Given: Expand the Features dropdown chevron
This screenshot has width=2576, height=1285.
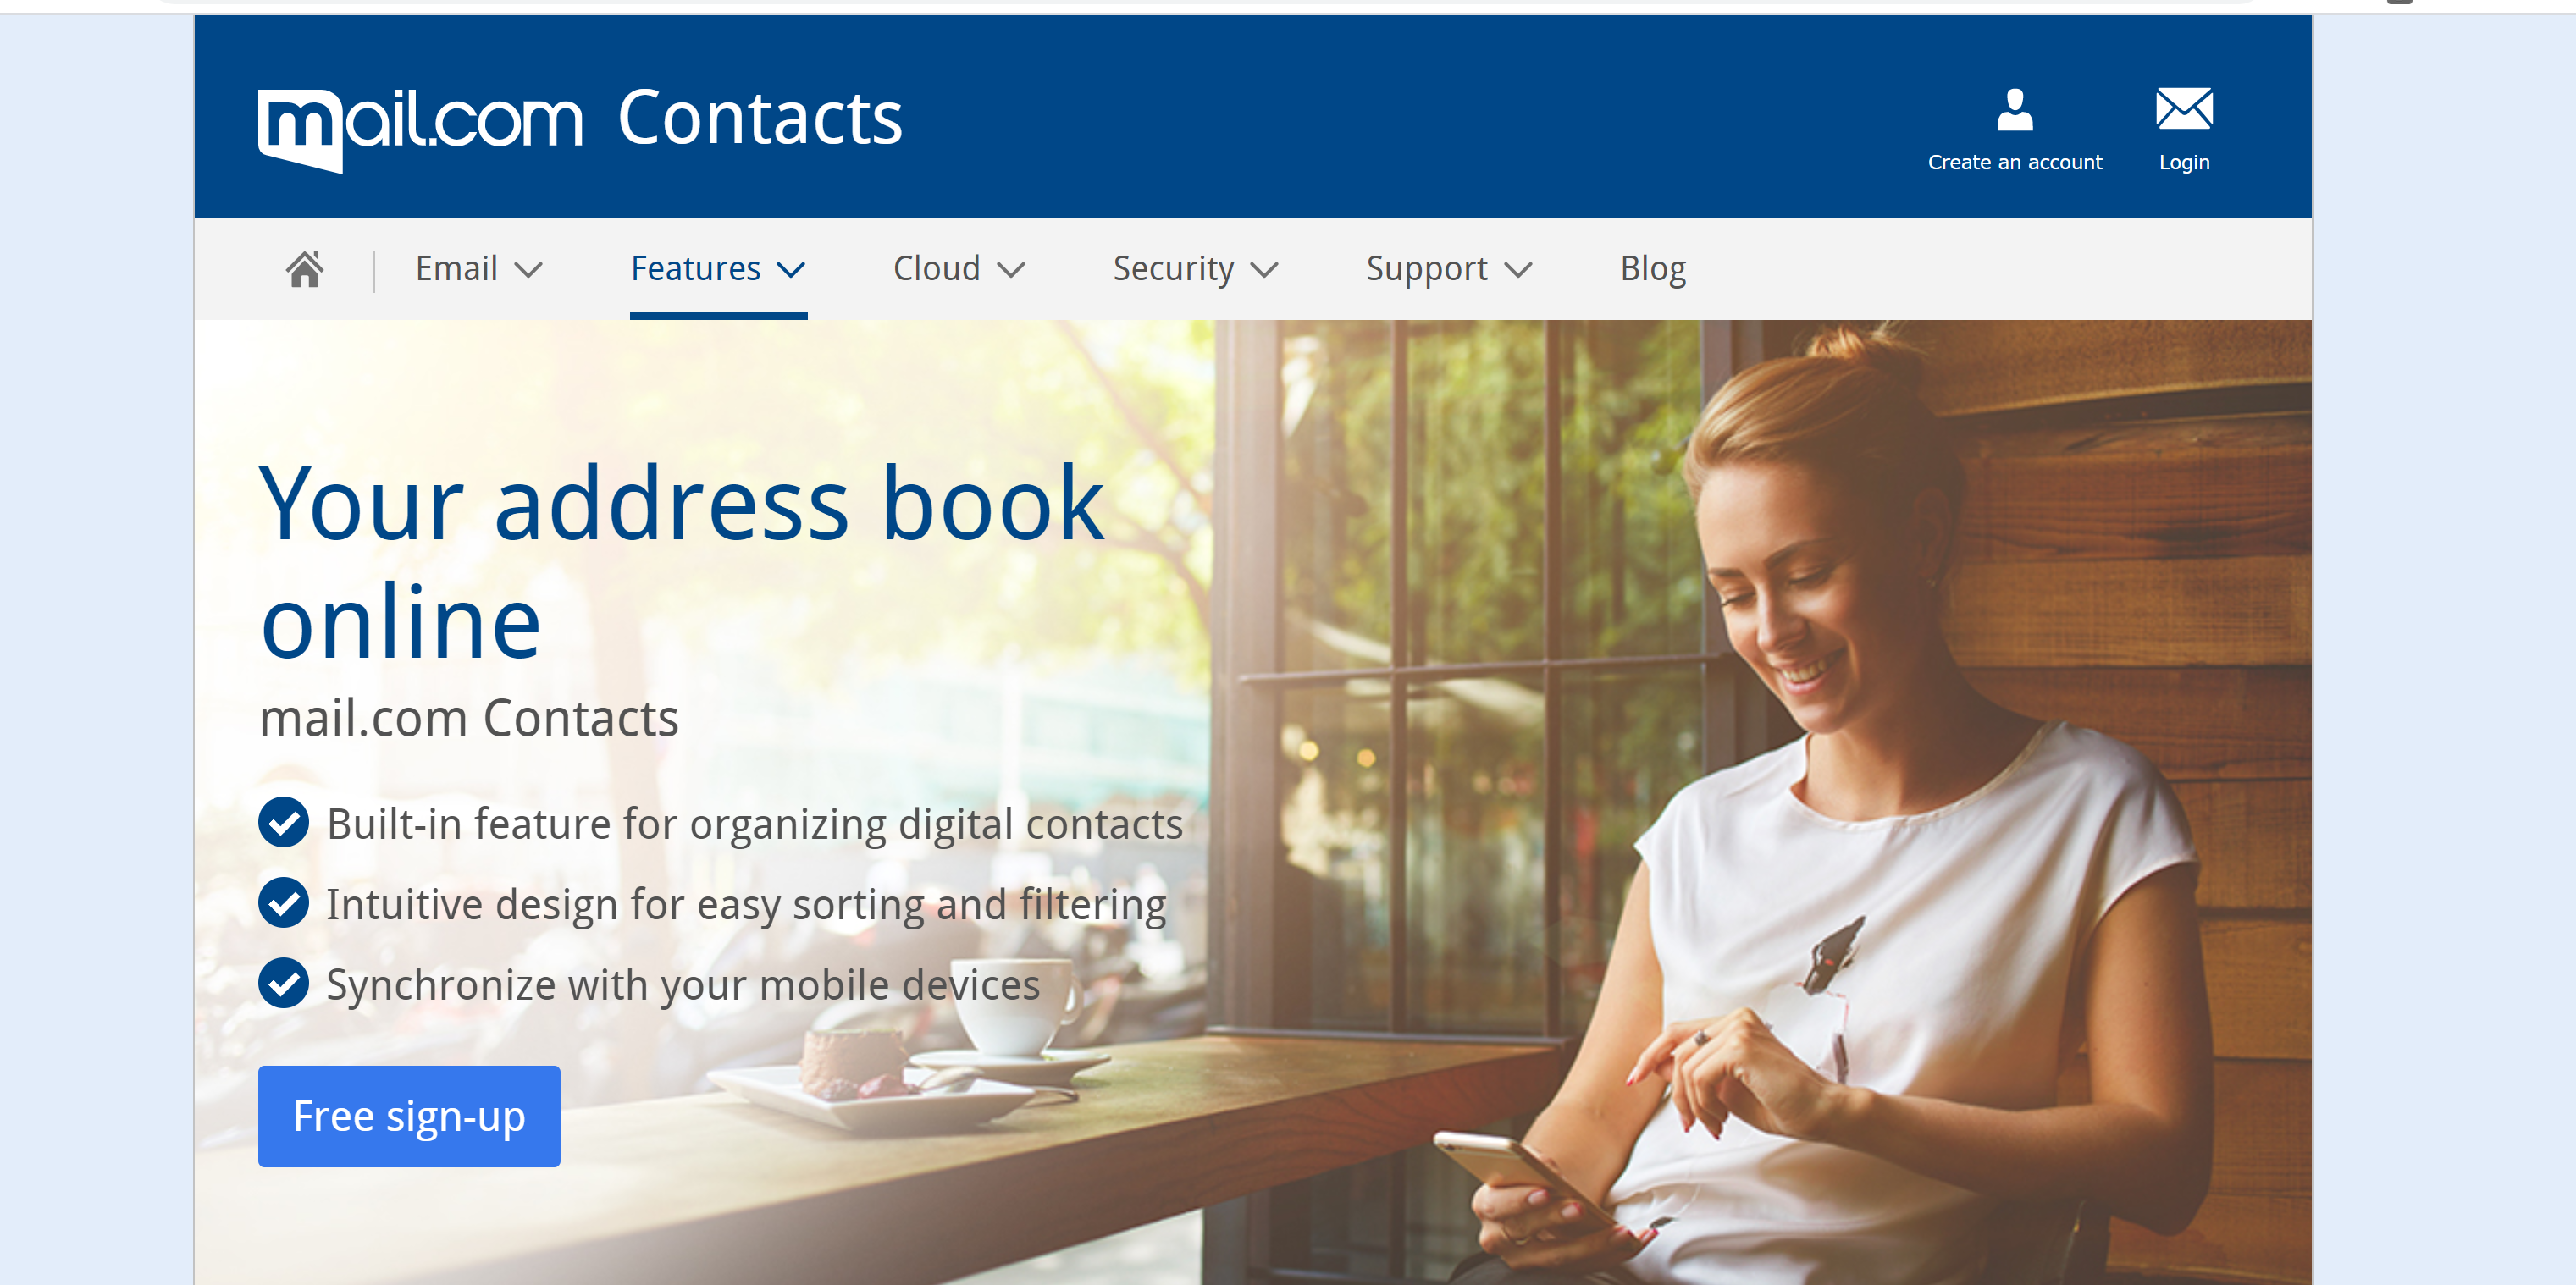Looking at the screenshot, I should click(791, 270).
